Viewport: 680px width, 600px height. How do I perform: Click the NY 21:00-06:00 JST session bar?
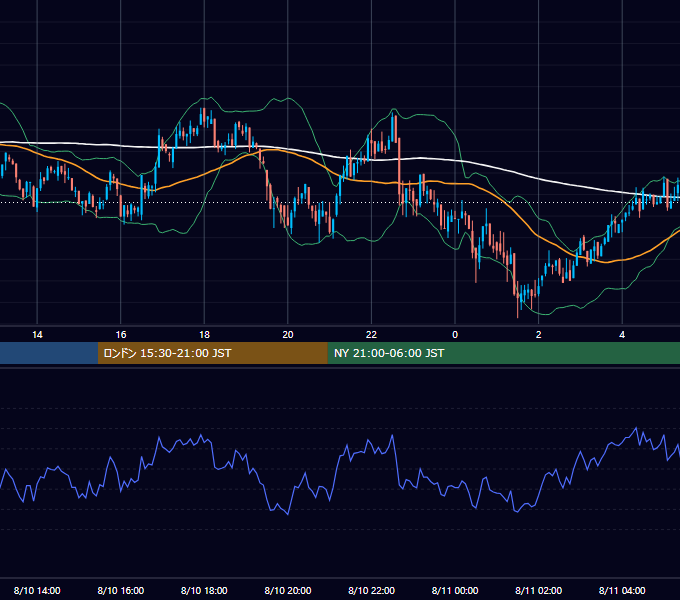[x=503, y=353]
